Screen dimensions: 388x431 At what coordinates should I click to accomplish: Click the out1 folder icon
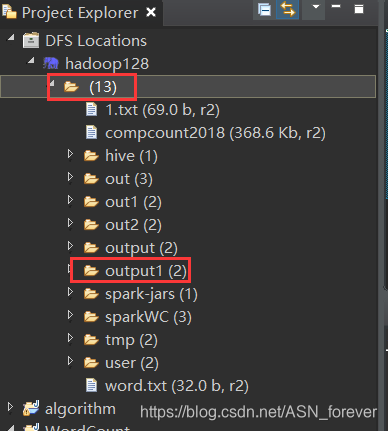(x=91, y=202)
